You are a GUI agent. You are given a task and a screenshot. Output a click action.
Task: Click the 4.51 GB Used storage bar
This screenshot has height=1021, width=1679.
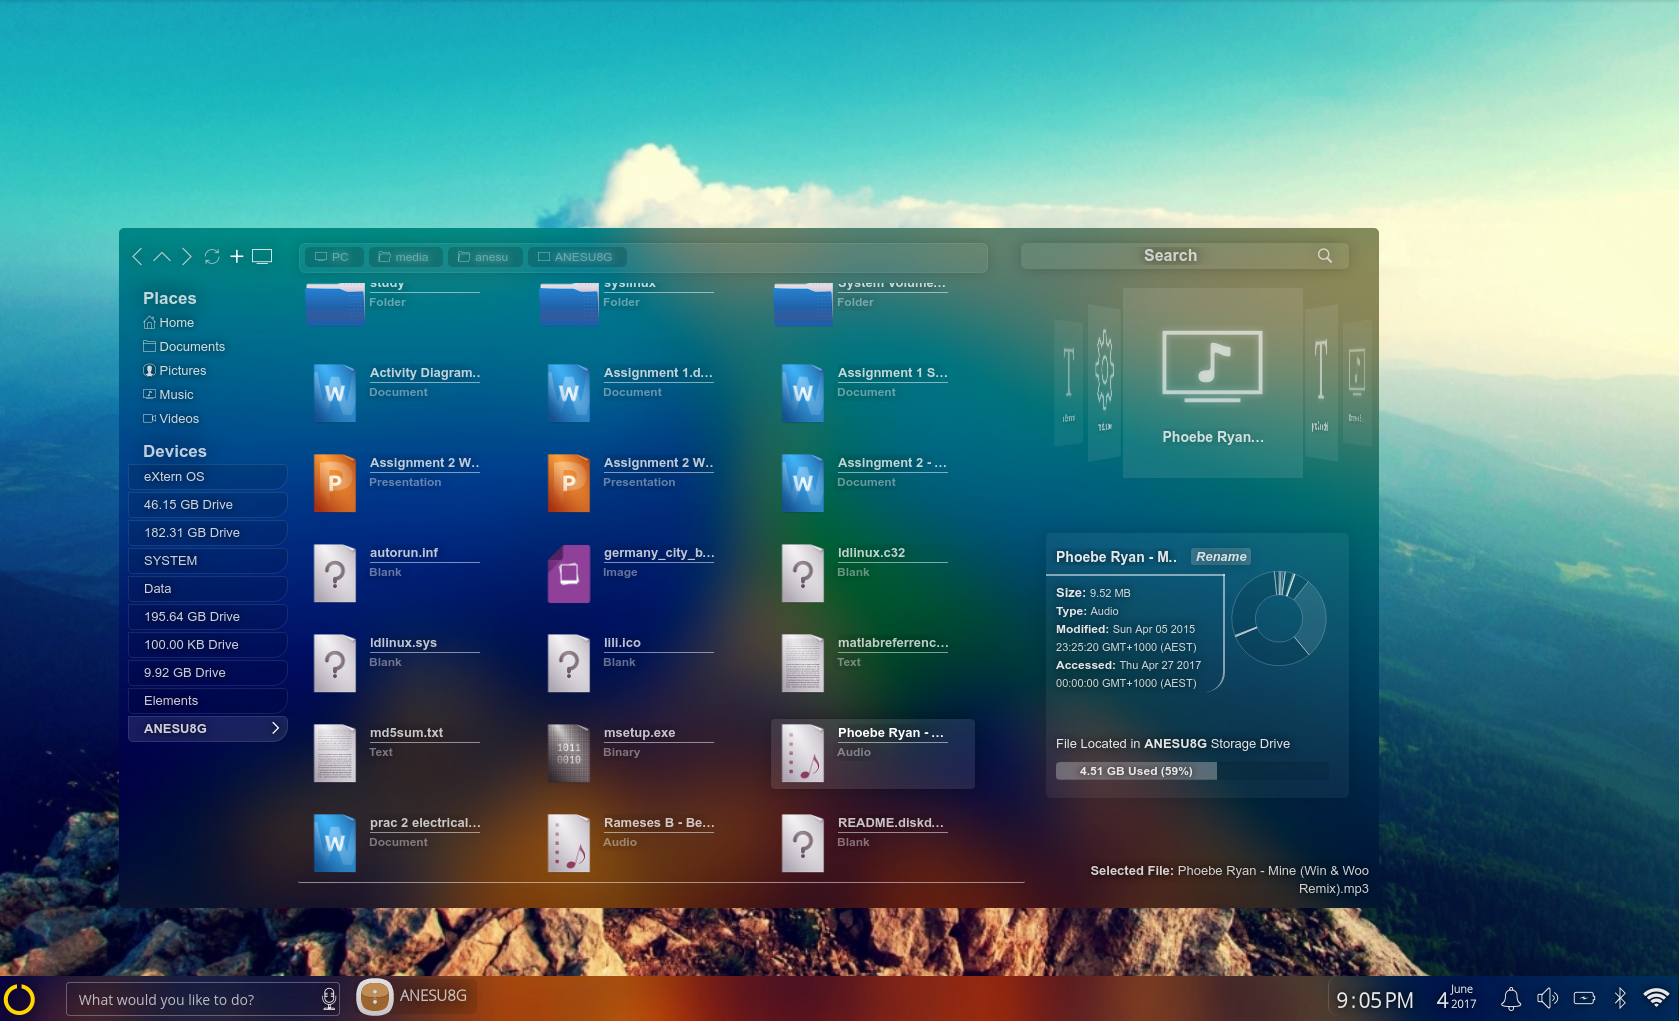[1192, 771]
